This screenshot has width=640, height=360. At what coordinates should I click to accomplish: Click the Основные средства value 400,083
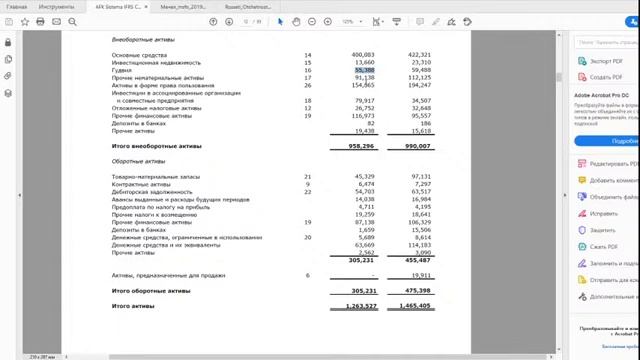click(363, 54)
